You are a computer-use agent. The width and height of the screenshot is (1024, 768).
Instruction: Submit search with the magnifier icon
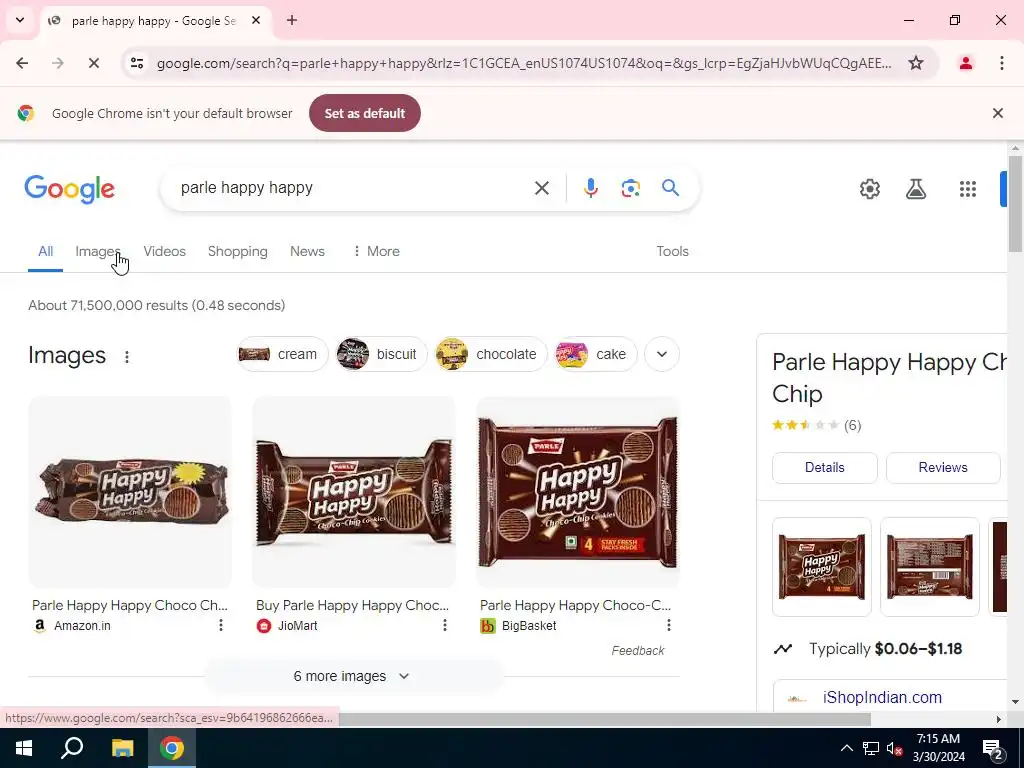click(670, 188)
